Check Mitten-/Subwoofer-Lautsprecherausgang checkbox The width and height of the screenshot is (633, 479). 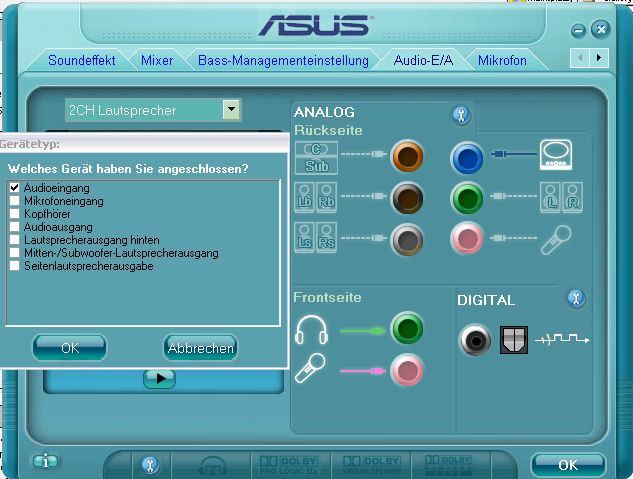15,253
